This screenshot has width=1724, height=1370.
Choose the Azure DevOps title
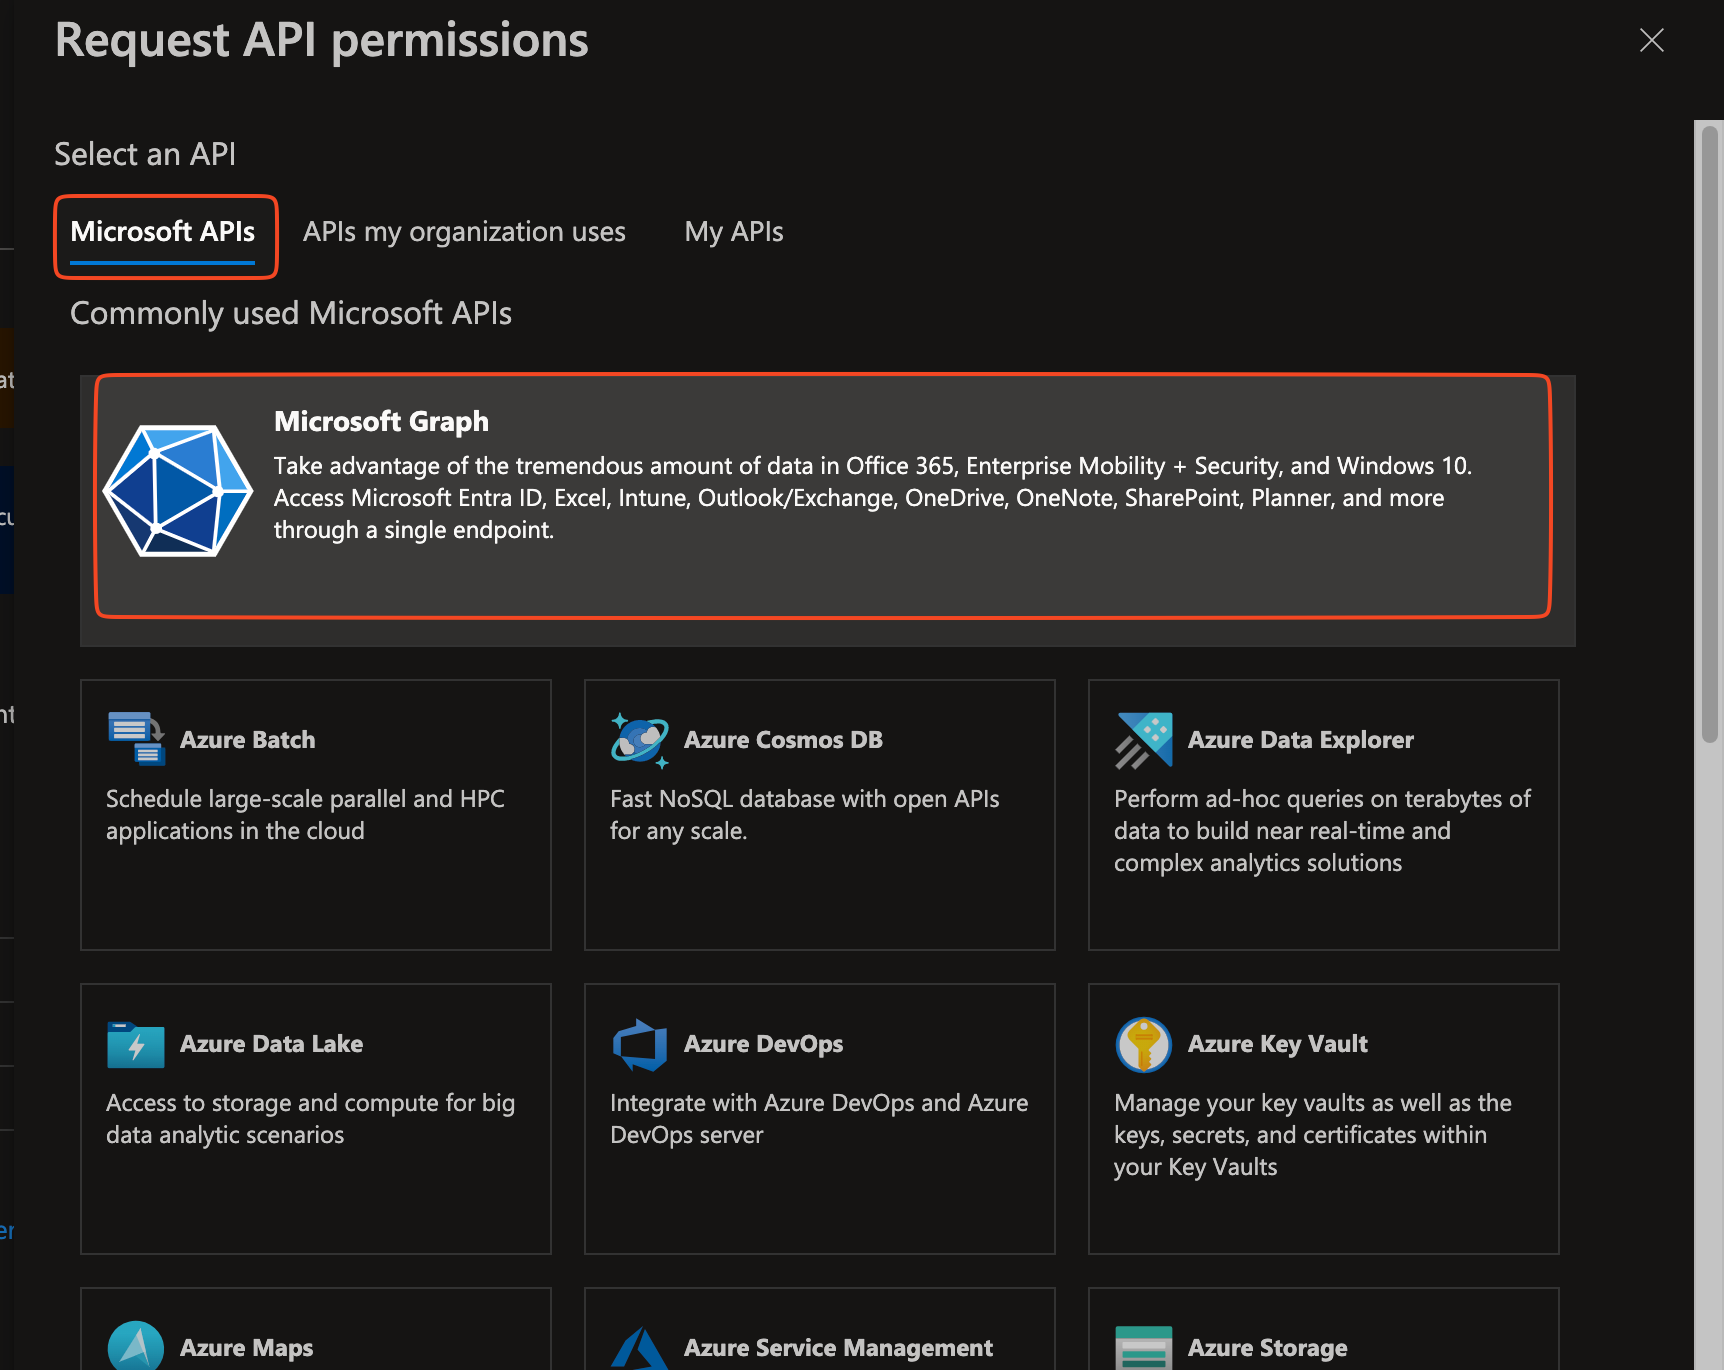(764, 1044)
